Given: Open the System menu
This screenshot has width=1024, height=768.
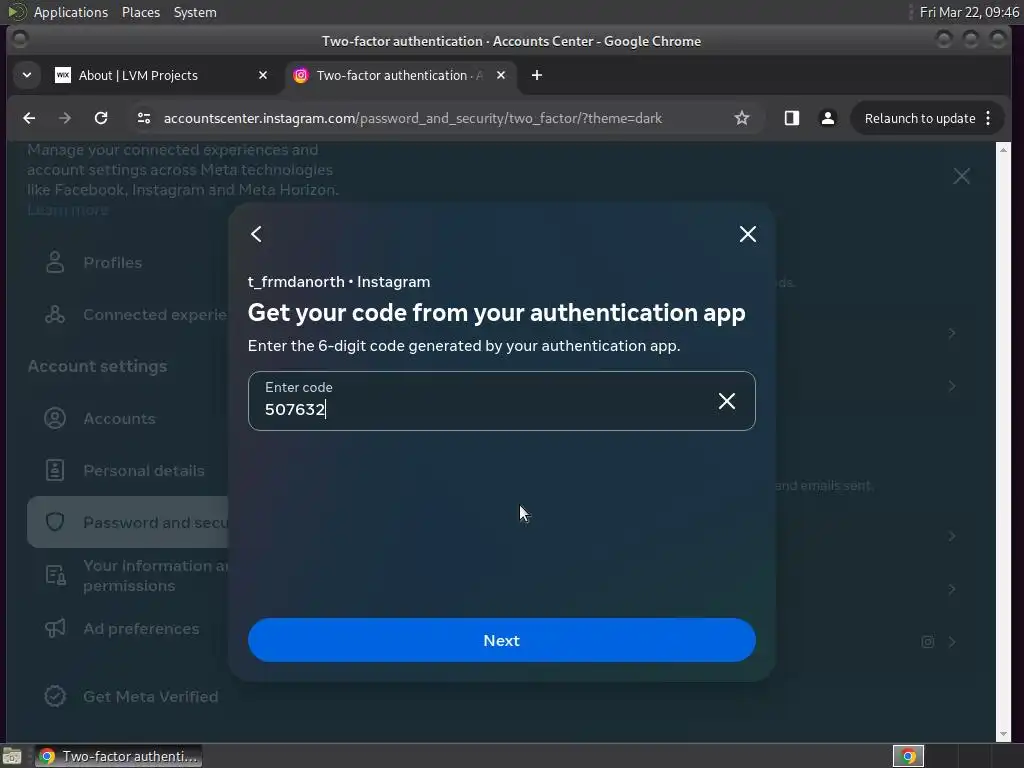Looking at the screenshot, I should 195,12.
